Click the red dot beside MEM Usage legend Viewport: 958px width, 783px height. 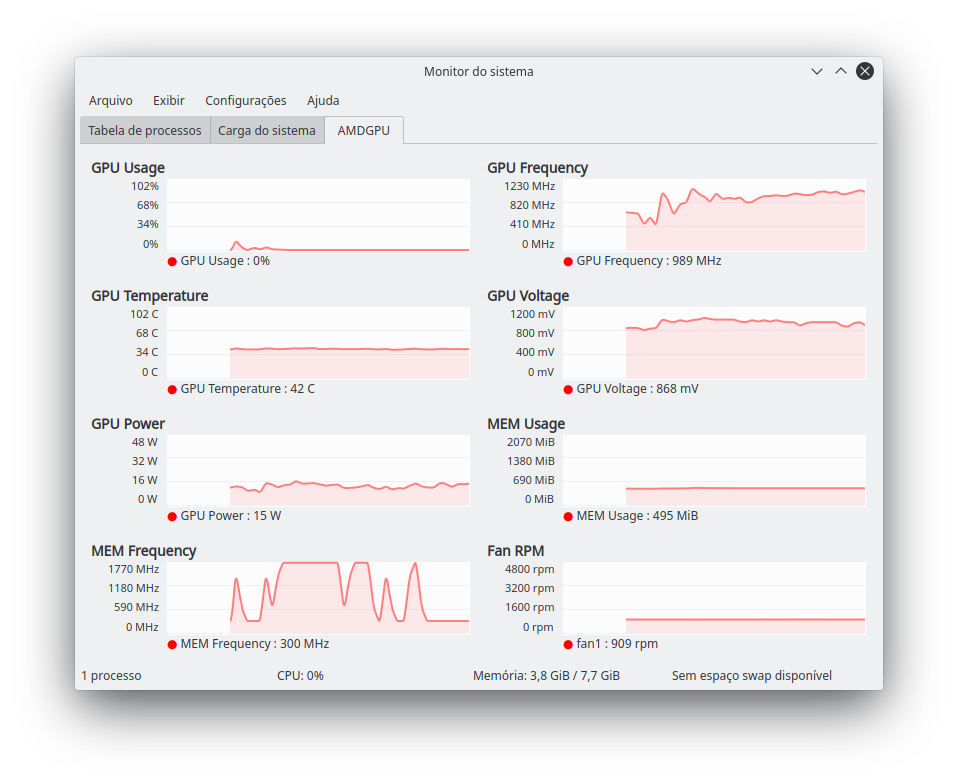click(568, 517)
